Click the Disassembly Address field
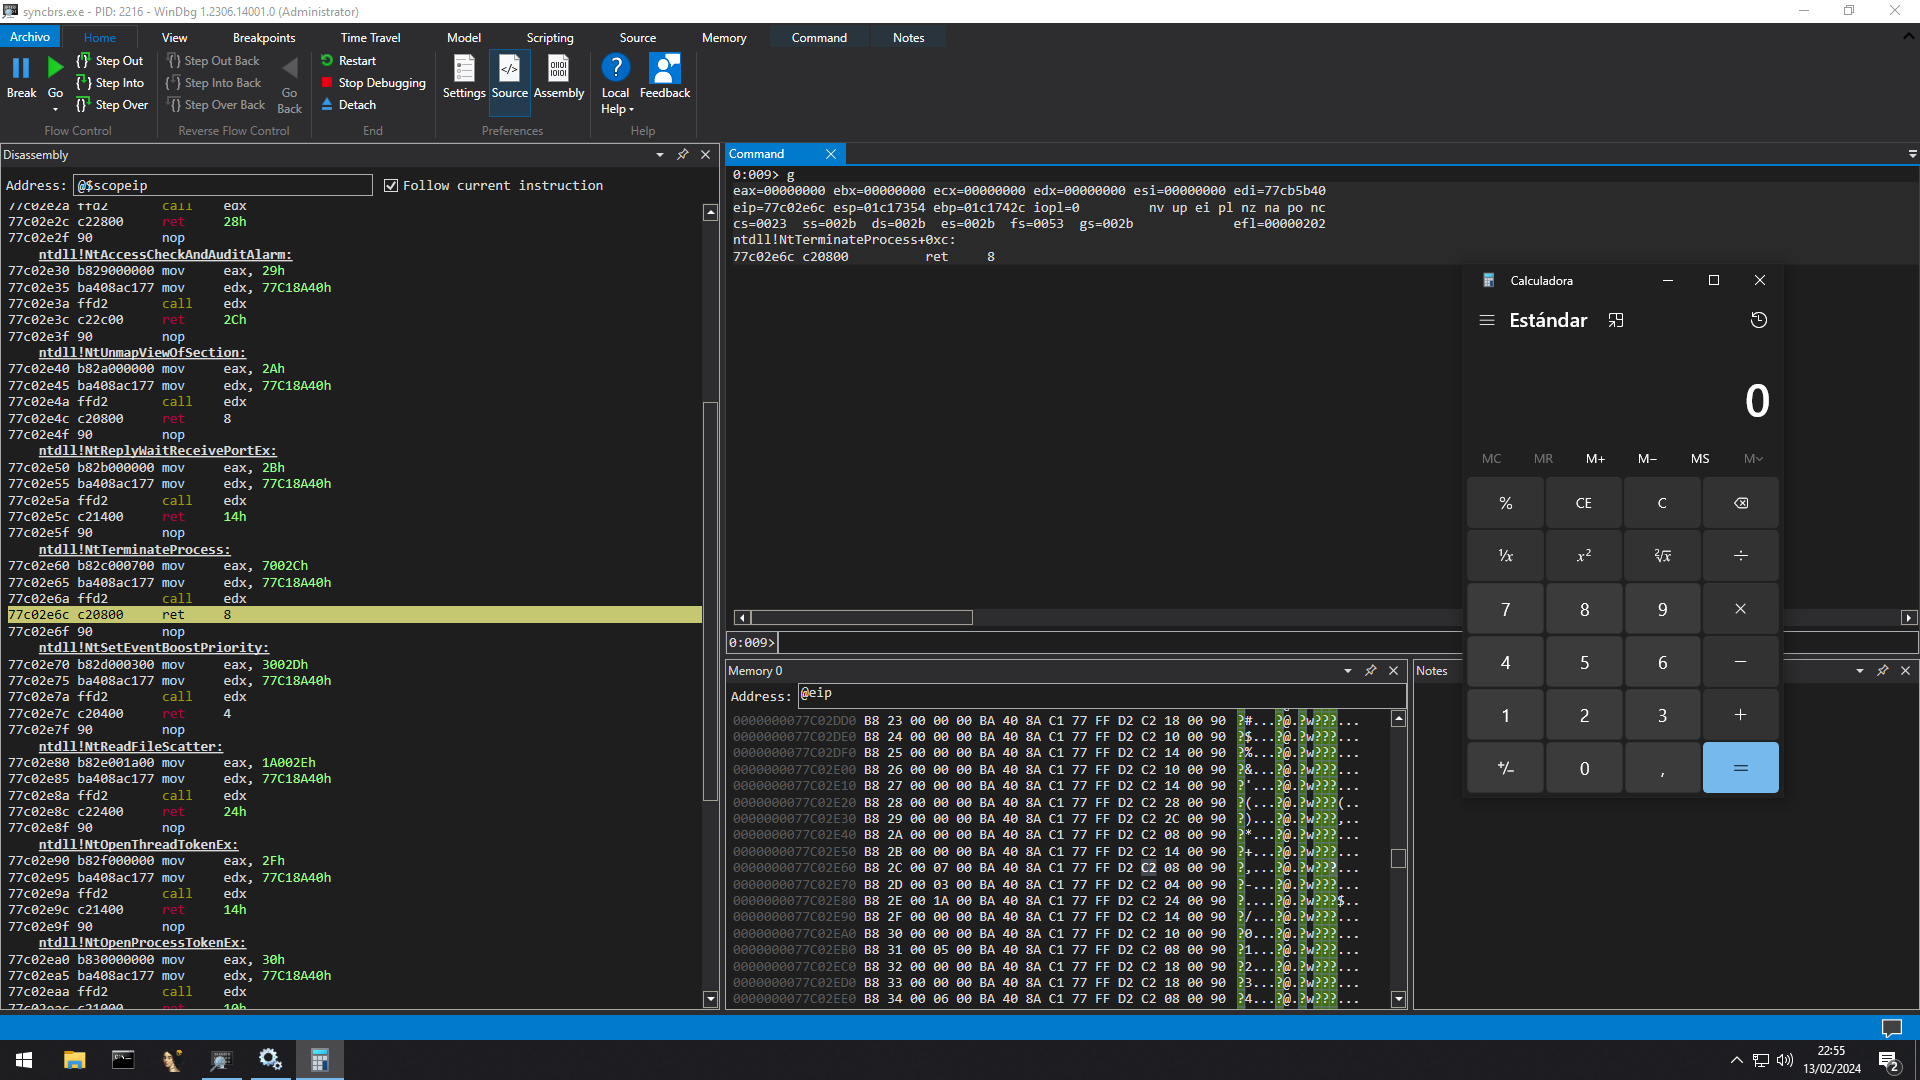 (222, 186)
